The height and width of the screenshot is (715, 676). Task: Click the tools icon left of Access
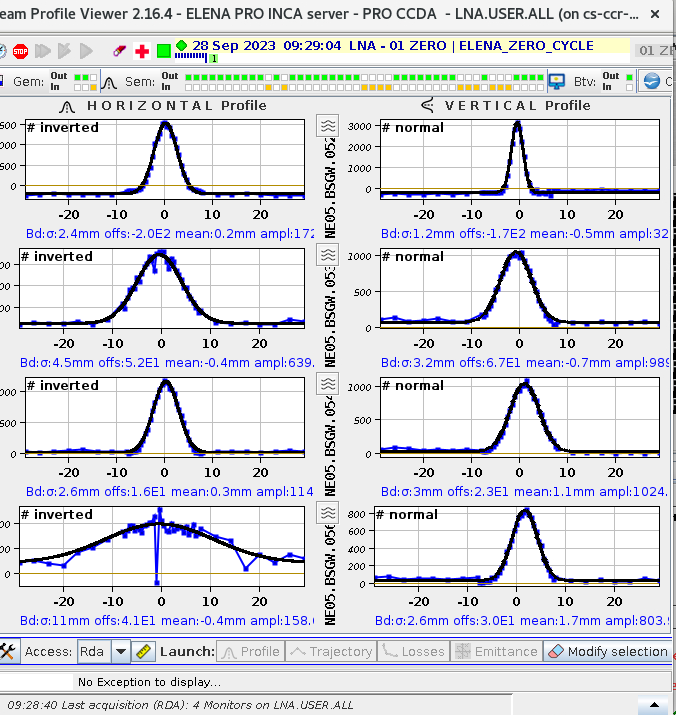click(9, 651)
